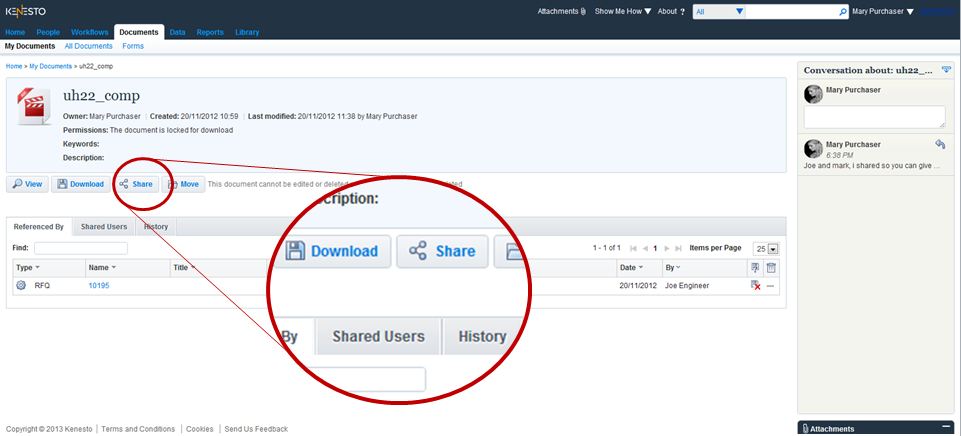The image size is (961, 436).
Task: Switch to the Data tab
Action: tap(178, 32)
